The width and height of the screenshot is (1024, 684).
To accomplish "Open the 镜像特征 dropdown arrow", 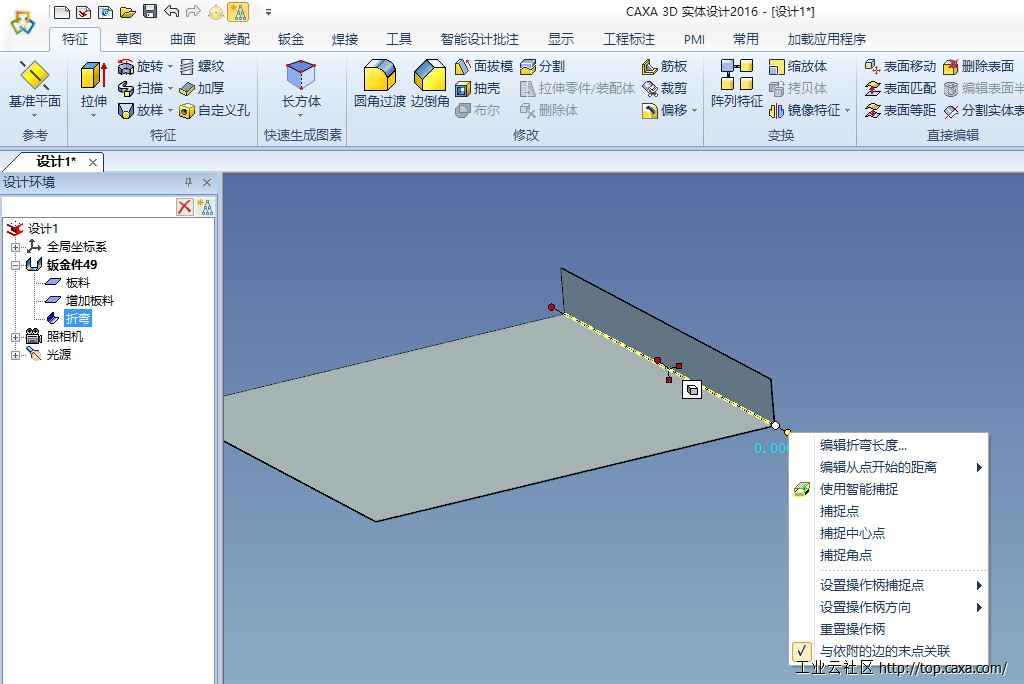I will click(848, 111).
